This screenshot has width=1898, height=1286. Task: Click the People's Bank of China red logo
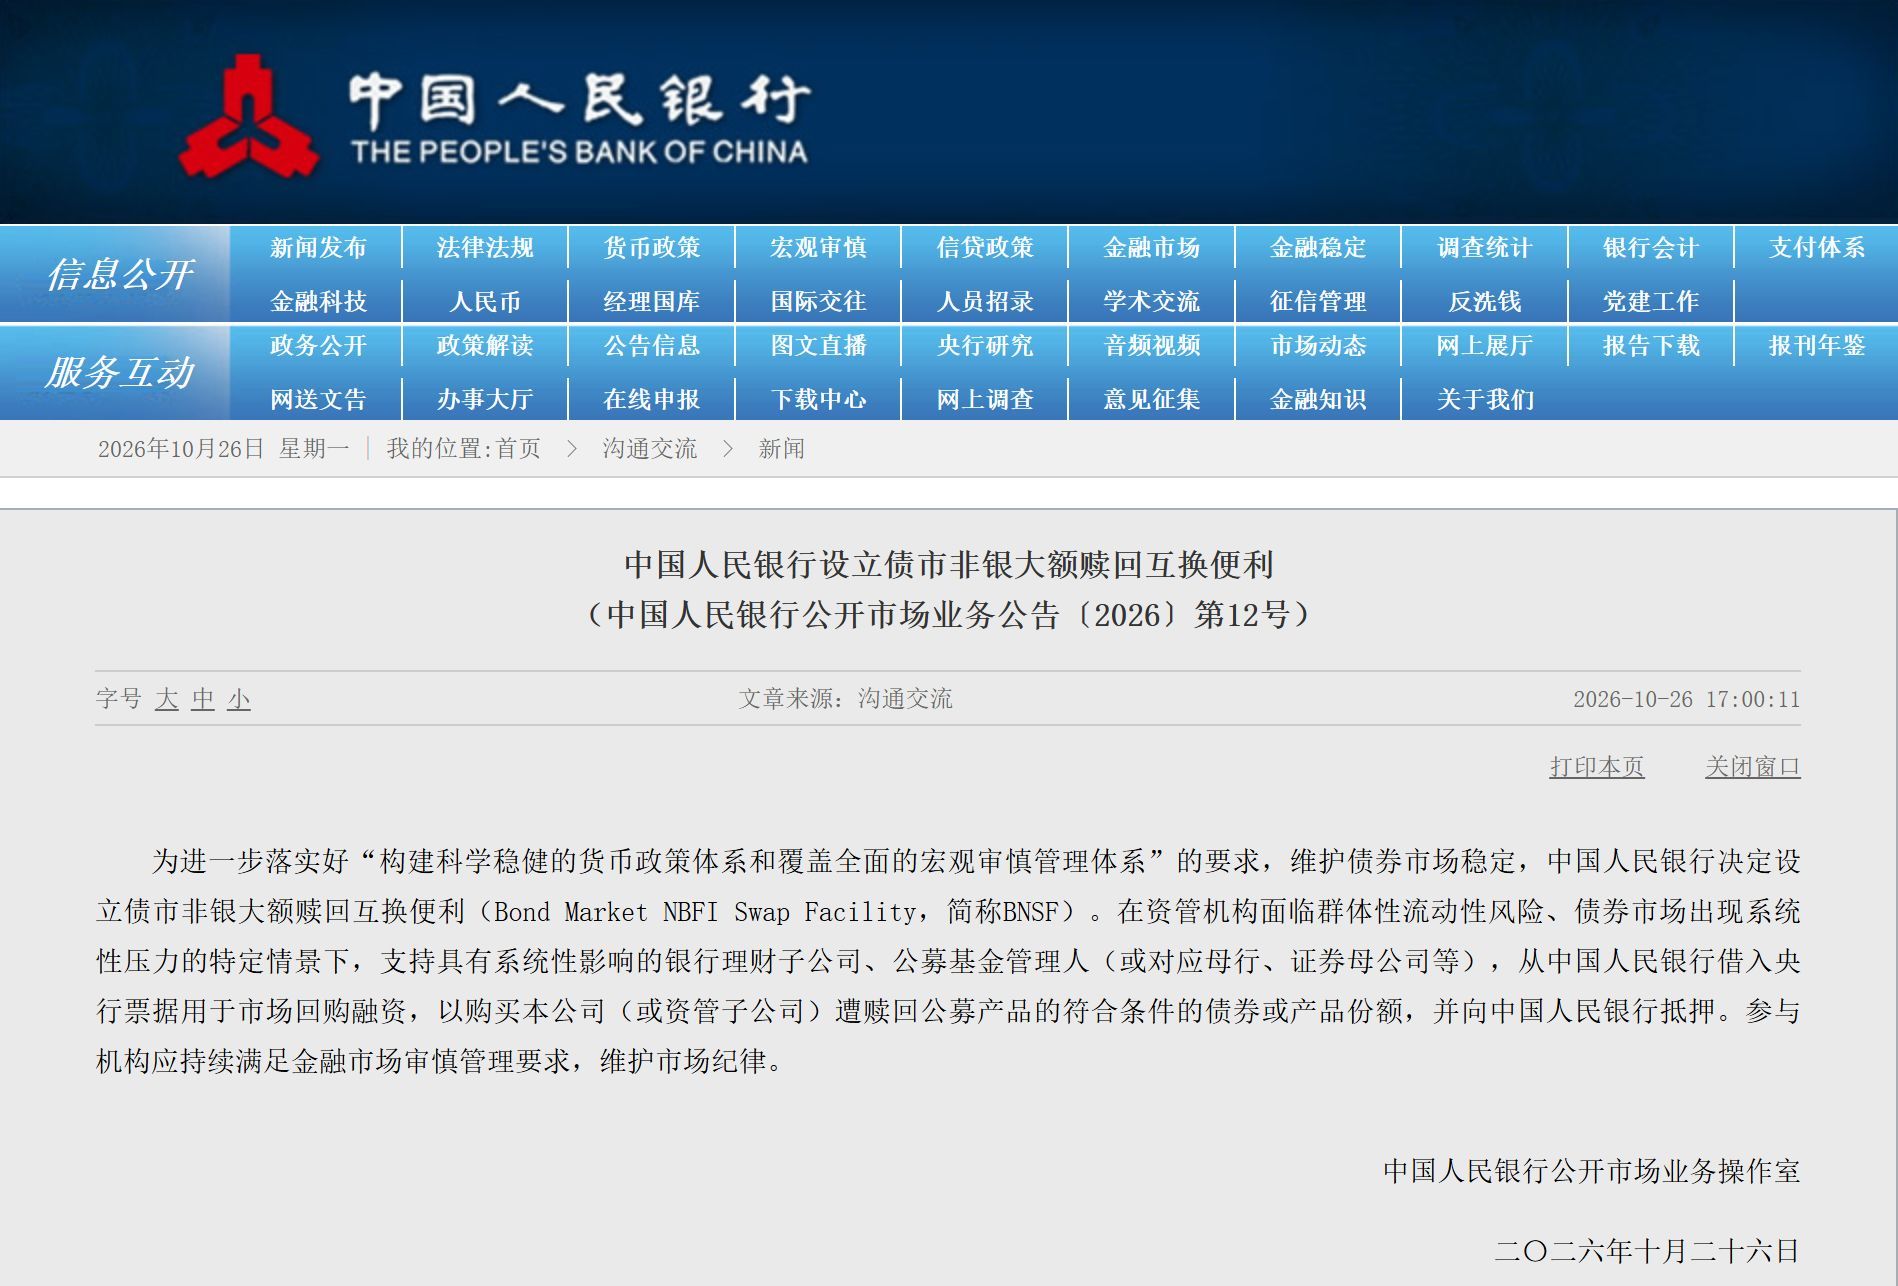pyautogui.click(x=249, y=117)
